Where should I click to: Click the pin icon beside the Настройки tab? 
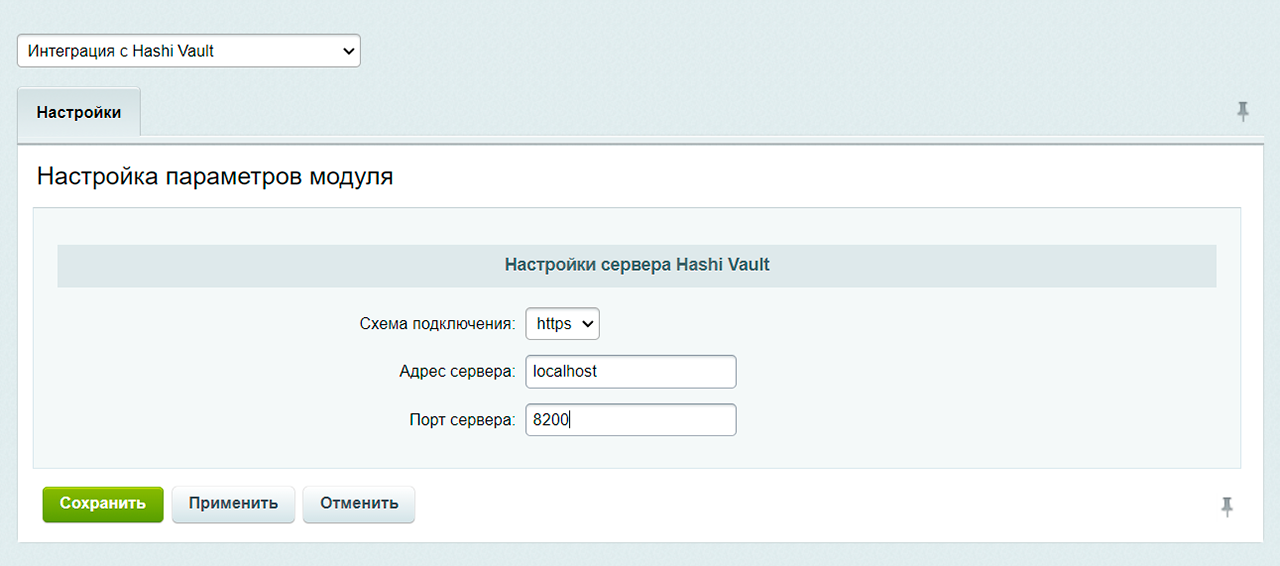(1243, 111)
